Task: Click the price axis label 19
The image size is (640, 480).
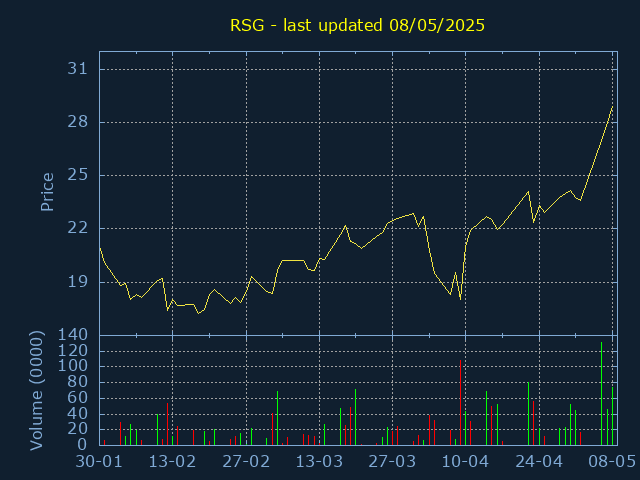Action: tap(78, 282)
